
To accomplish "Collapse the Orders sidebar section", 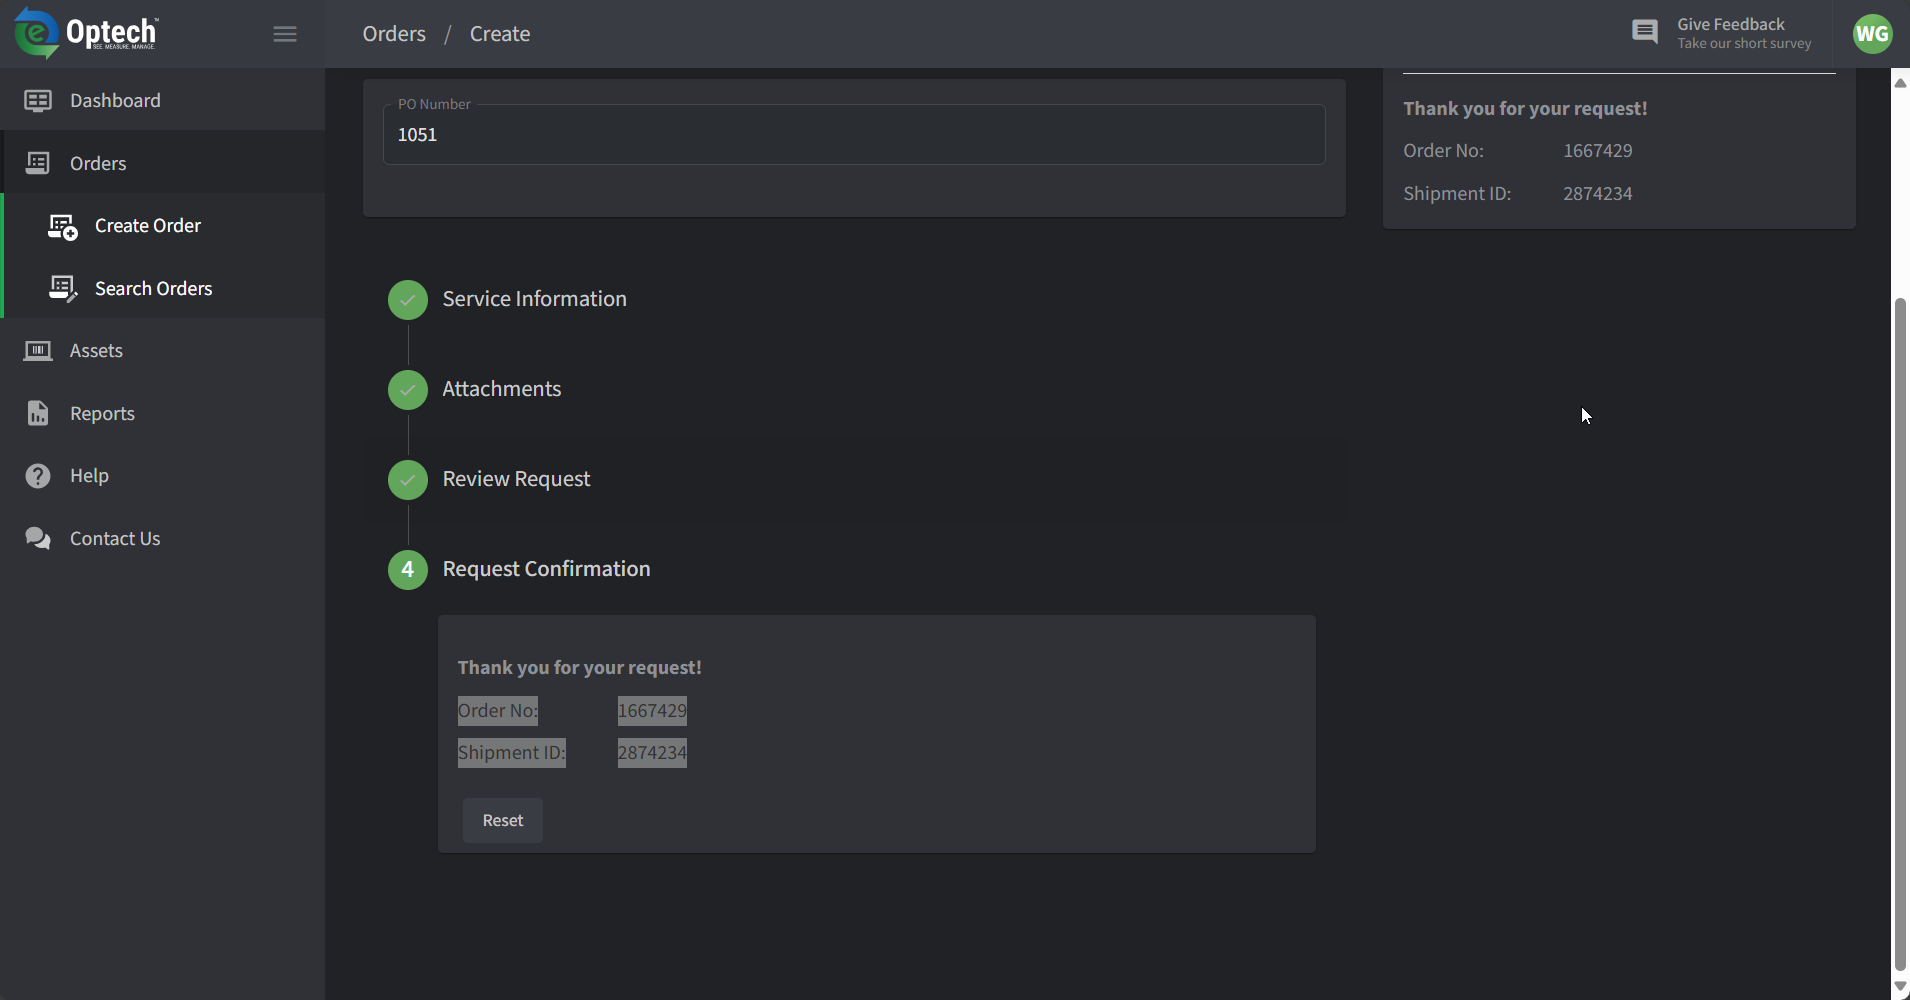I will coord(98,163).
